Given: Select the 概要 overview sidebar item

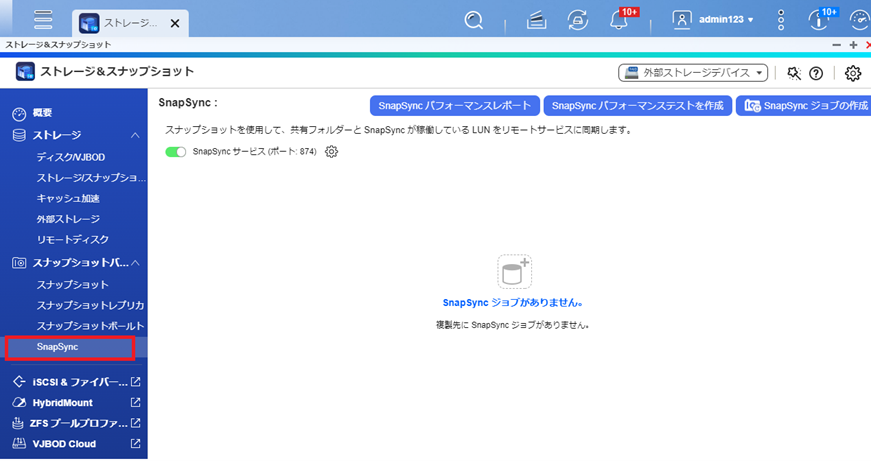Looking at the screenshot, I should 42,113.
